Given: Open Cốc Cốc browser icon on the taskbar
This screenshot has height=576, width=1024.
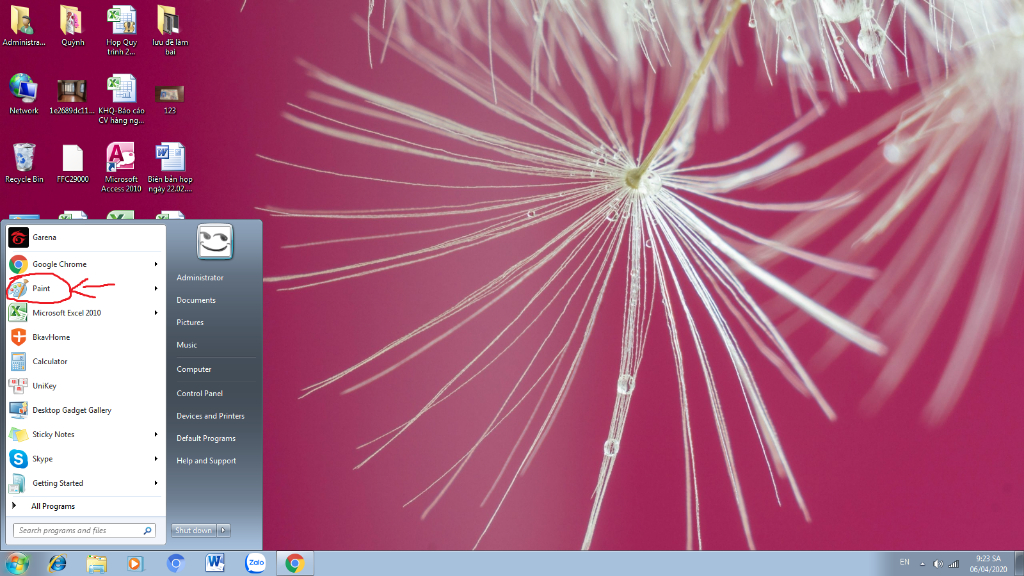Looking at the screenshot, I should [x=175, y=563].
